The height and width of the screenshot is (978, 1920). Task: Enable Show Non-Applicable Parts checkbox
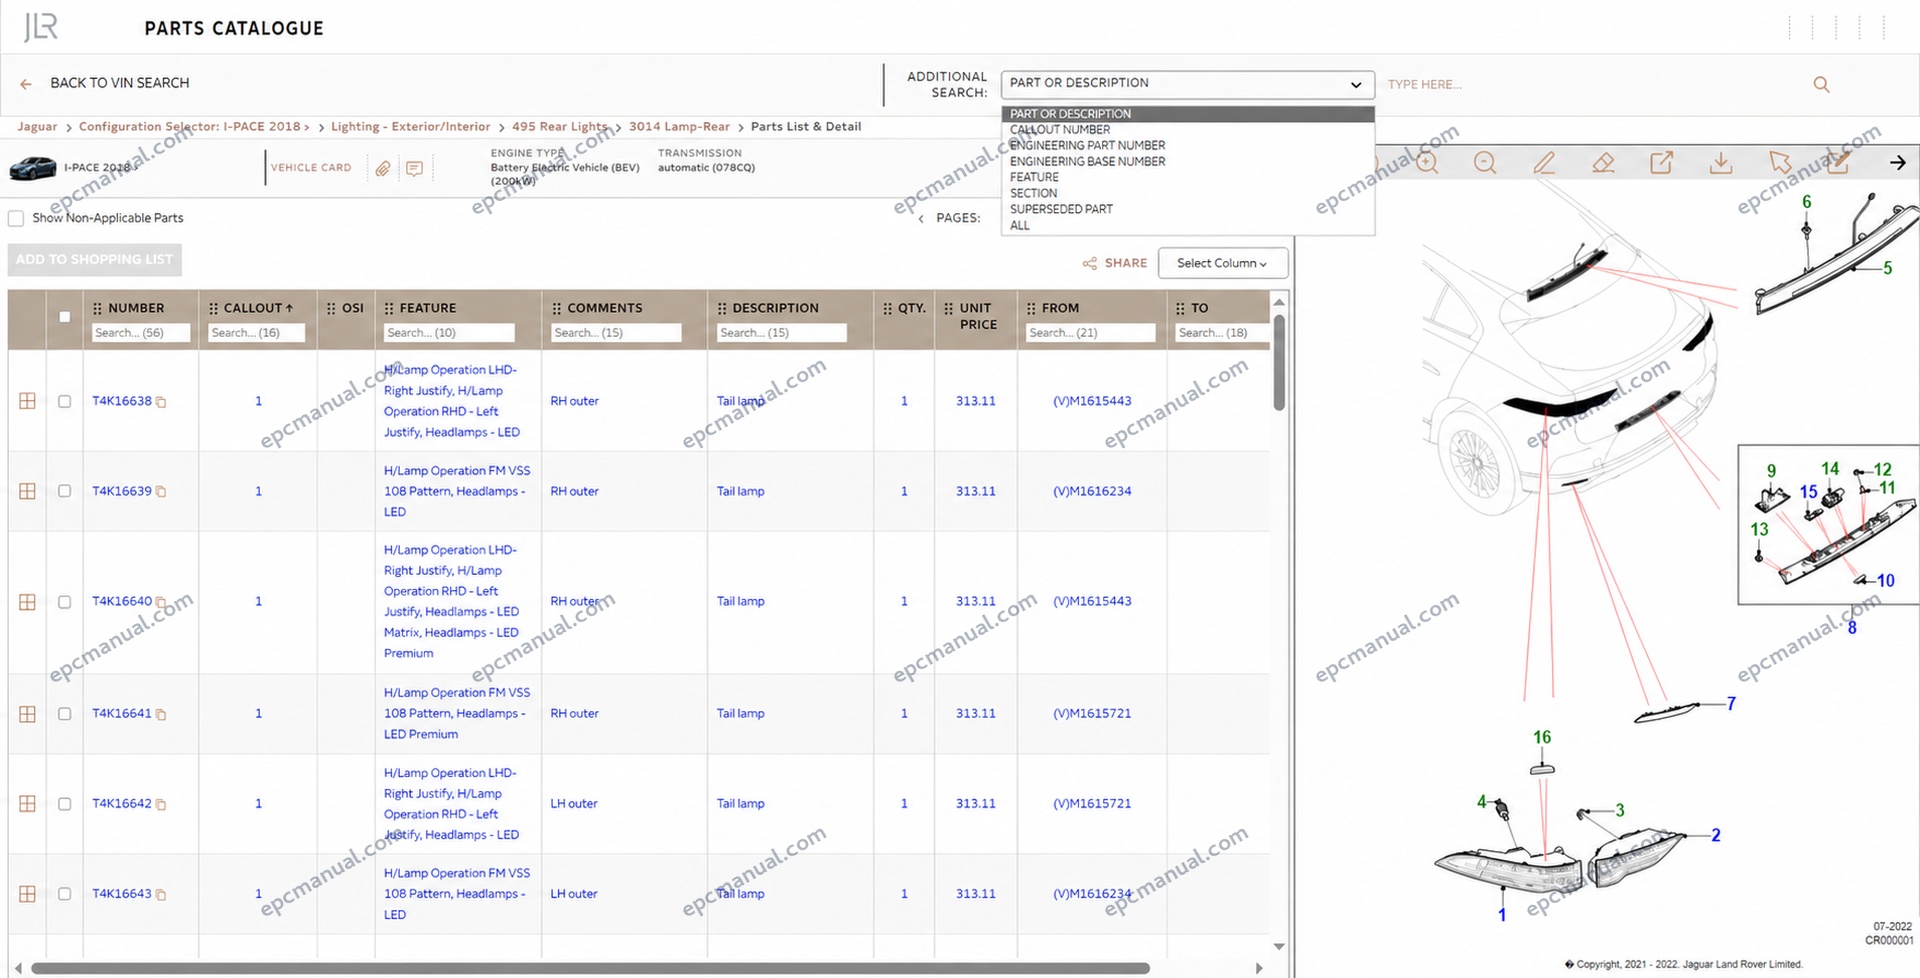click(x=16, y=218)
